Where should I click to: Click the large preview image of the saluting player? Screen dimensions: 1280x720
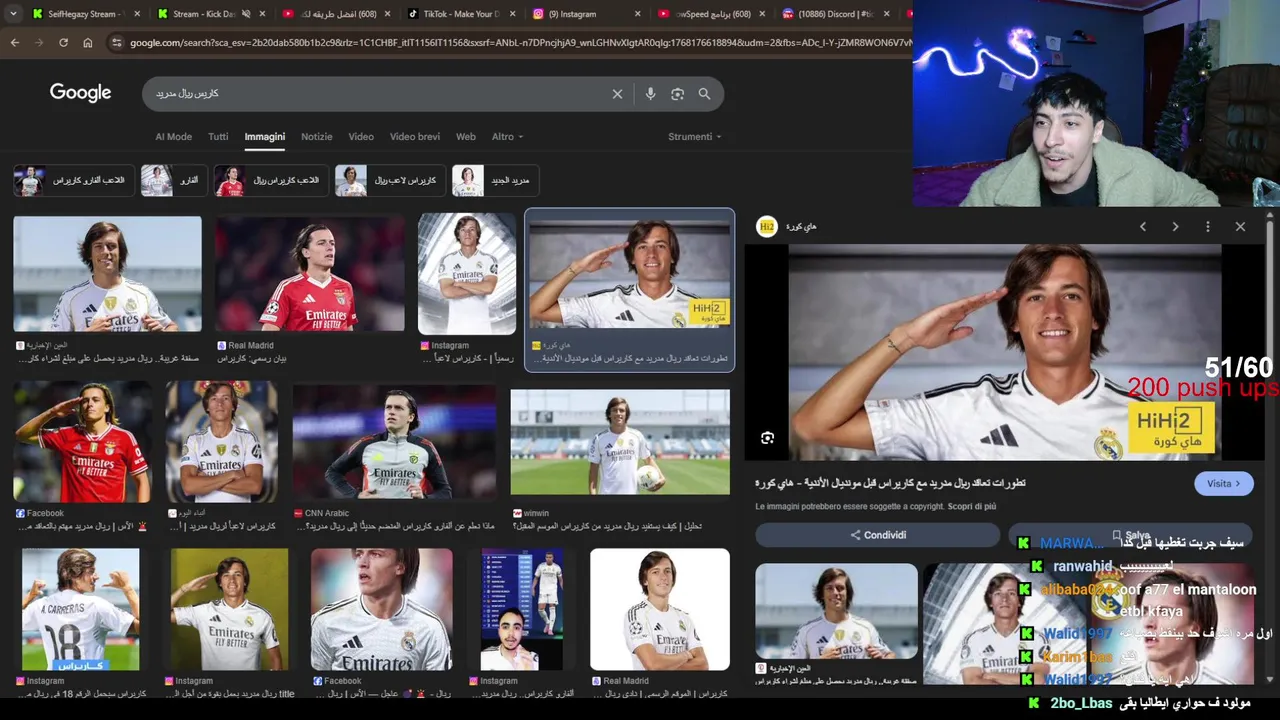1005,352
